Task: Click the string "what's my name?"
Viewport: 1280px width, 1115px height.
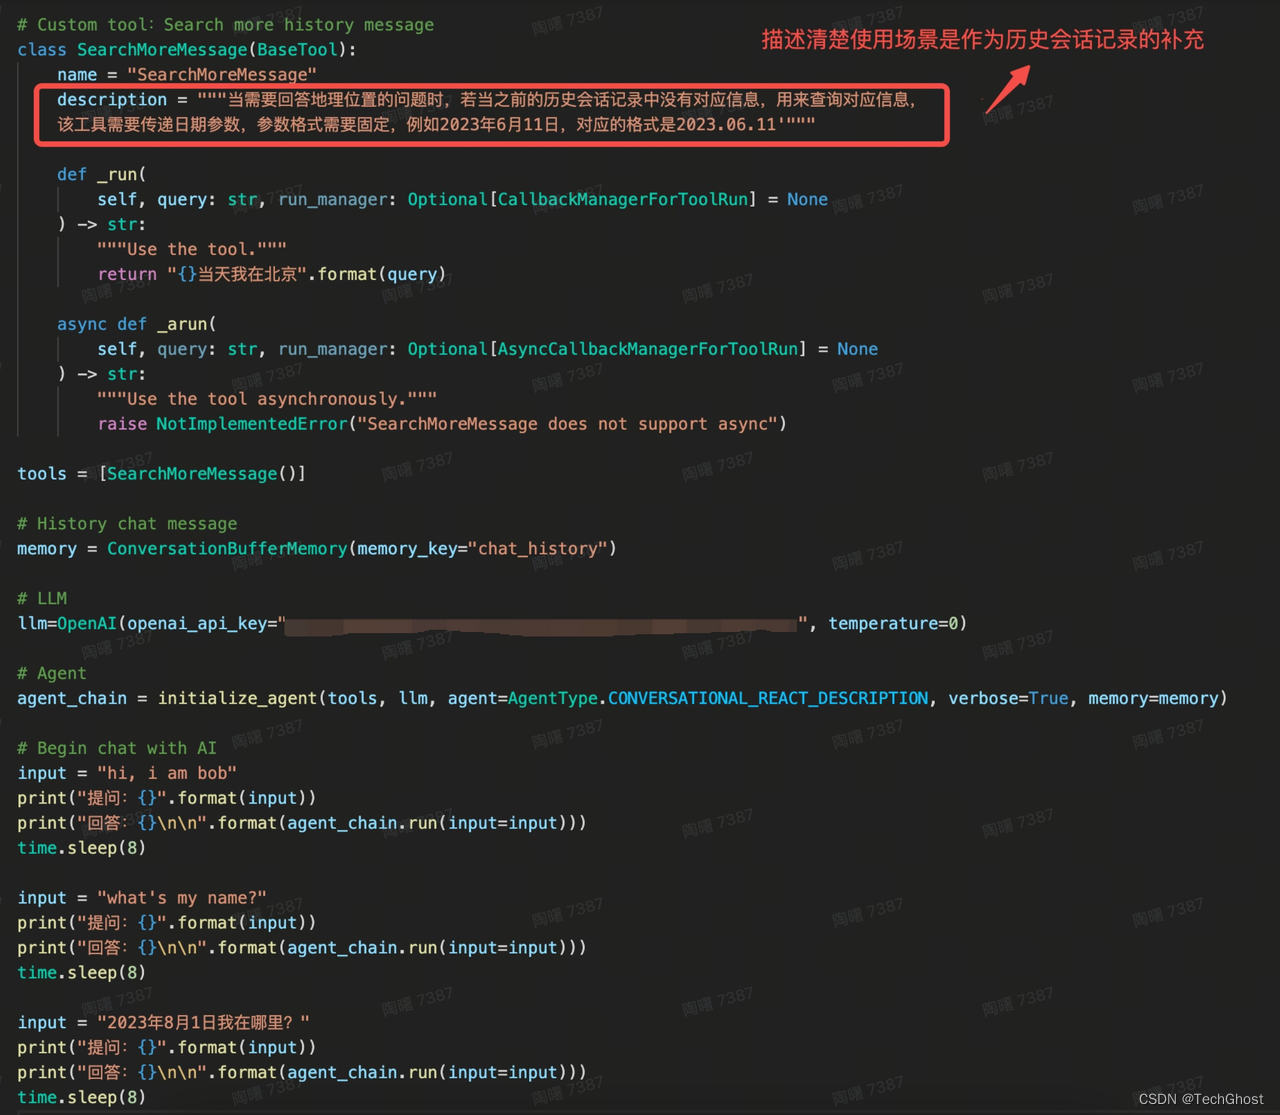Action: [182, 898]
